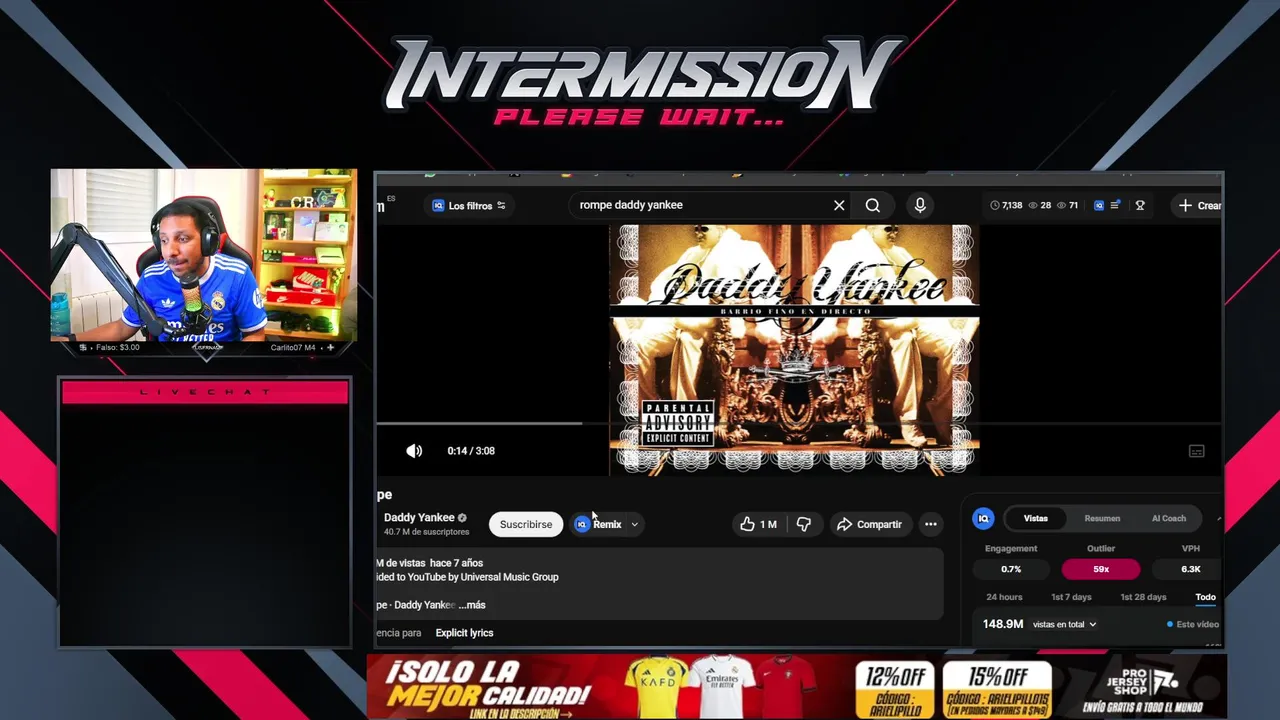Select the Todo range tab
Screen dimensions: 1280x720
1205,597
